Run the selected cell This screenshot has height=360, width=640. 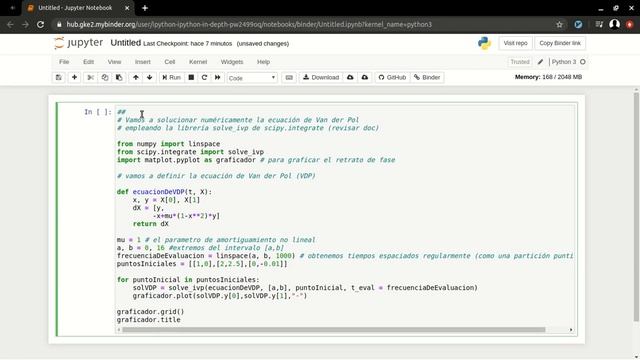tap(171, 78)
